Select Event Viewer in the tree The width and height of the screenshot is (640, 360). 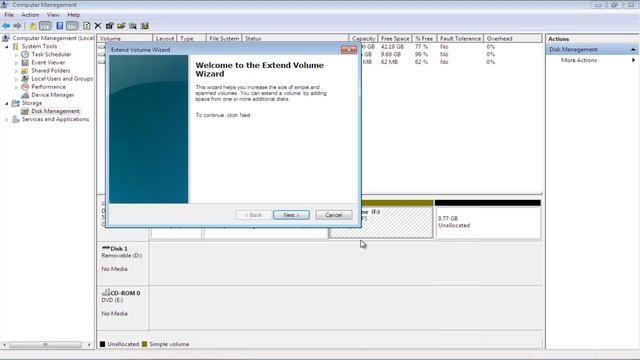coord(48,62)
